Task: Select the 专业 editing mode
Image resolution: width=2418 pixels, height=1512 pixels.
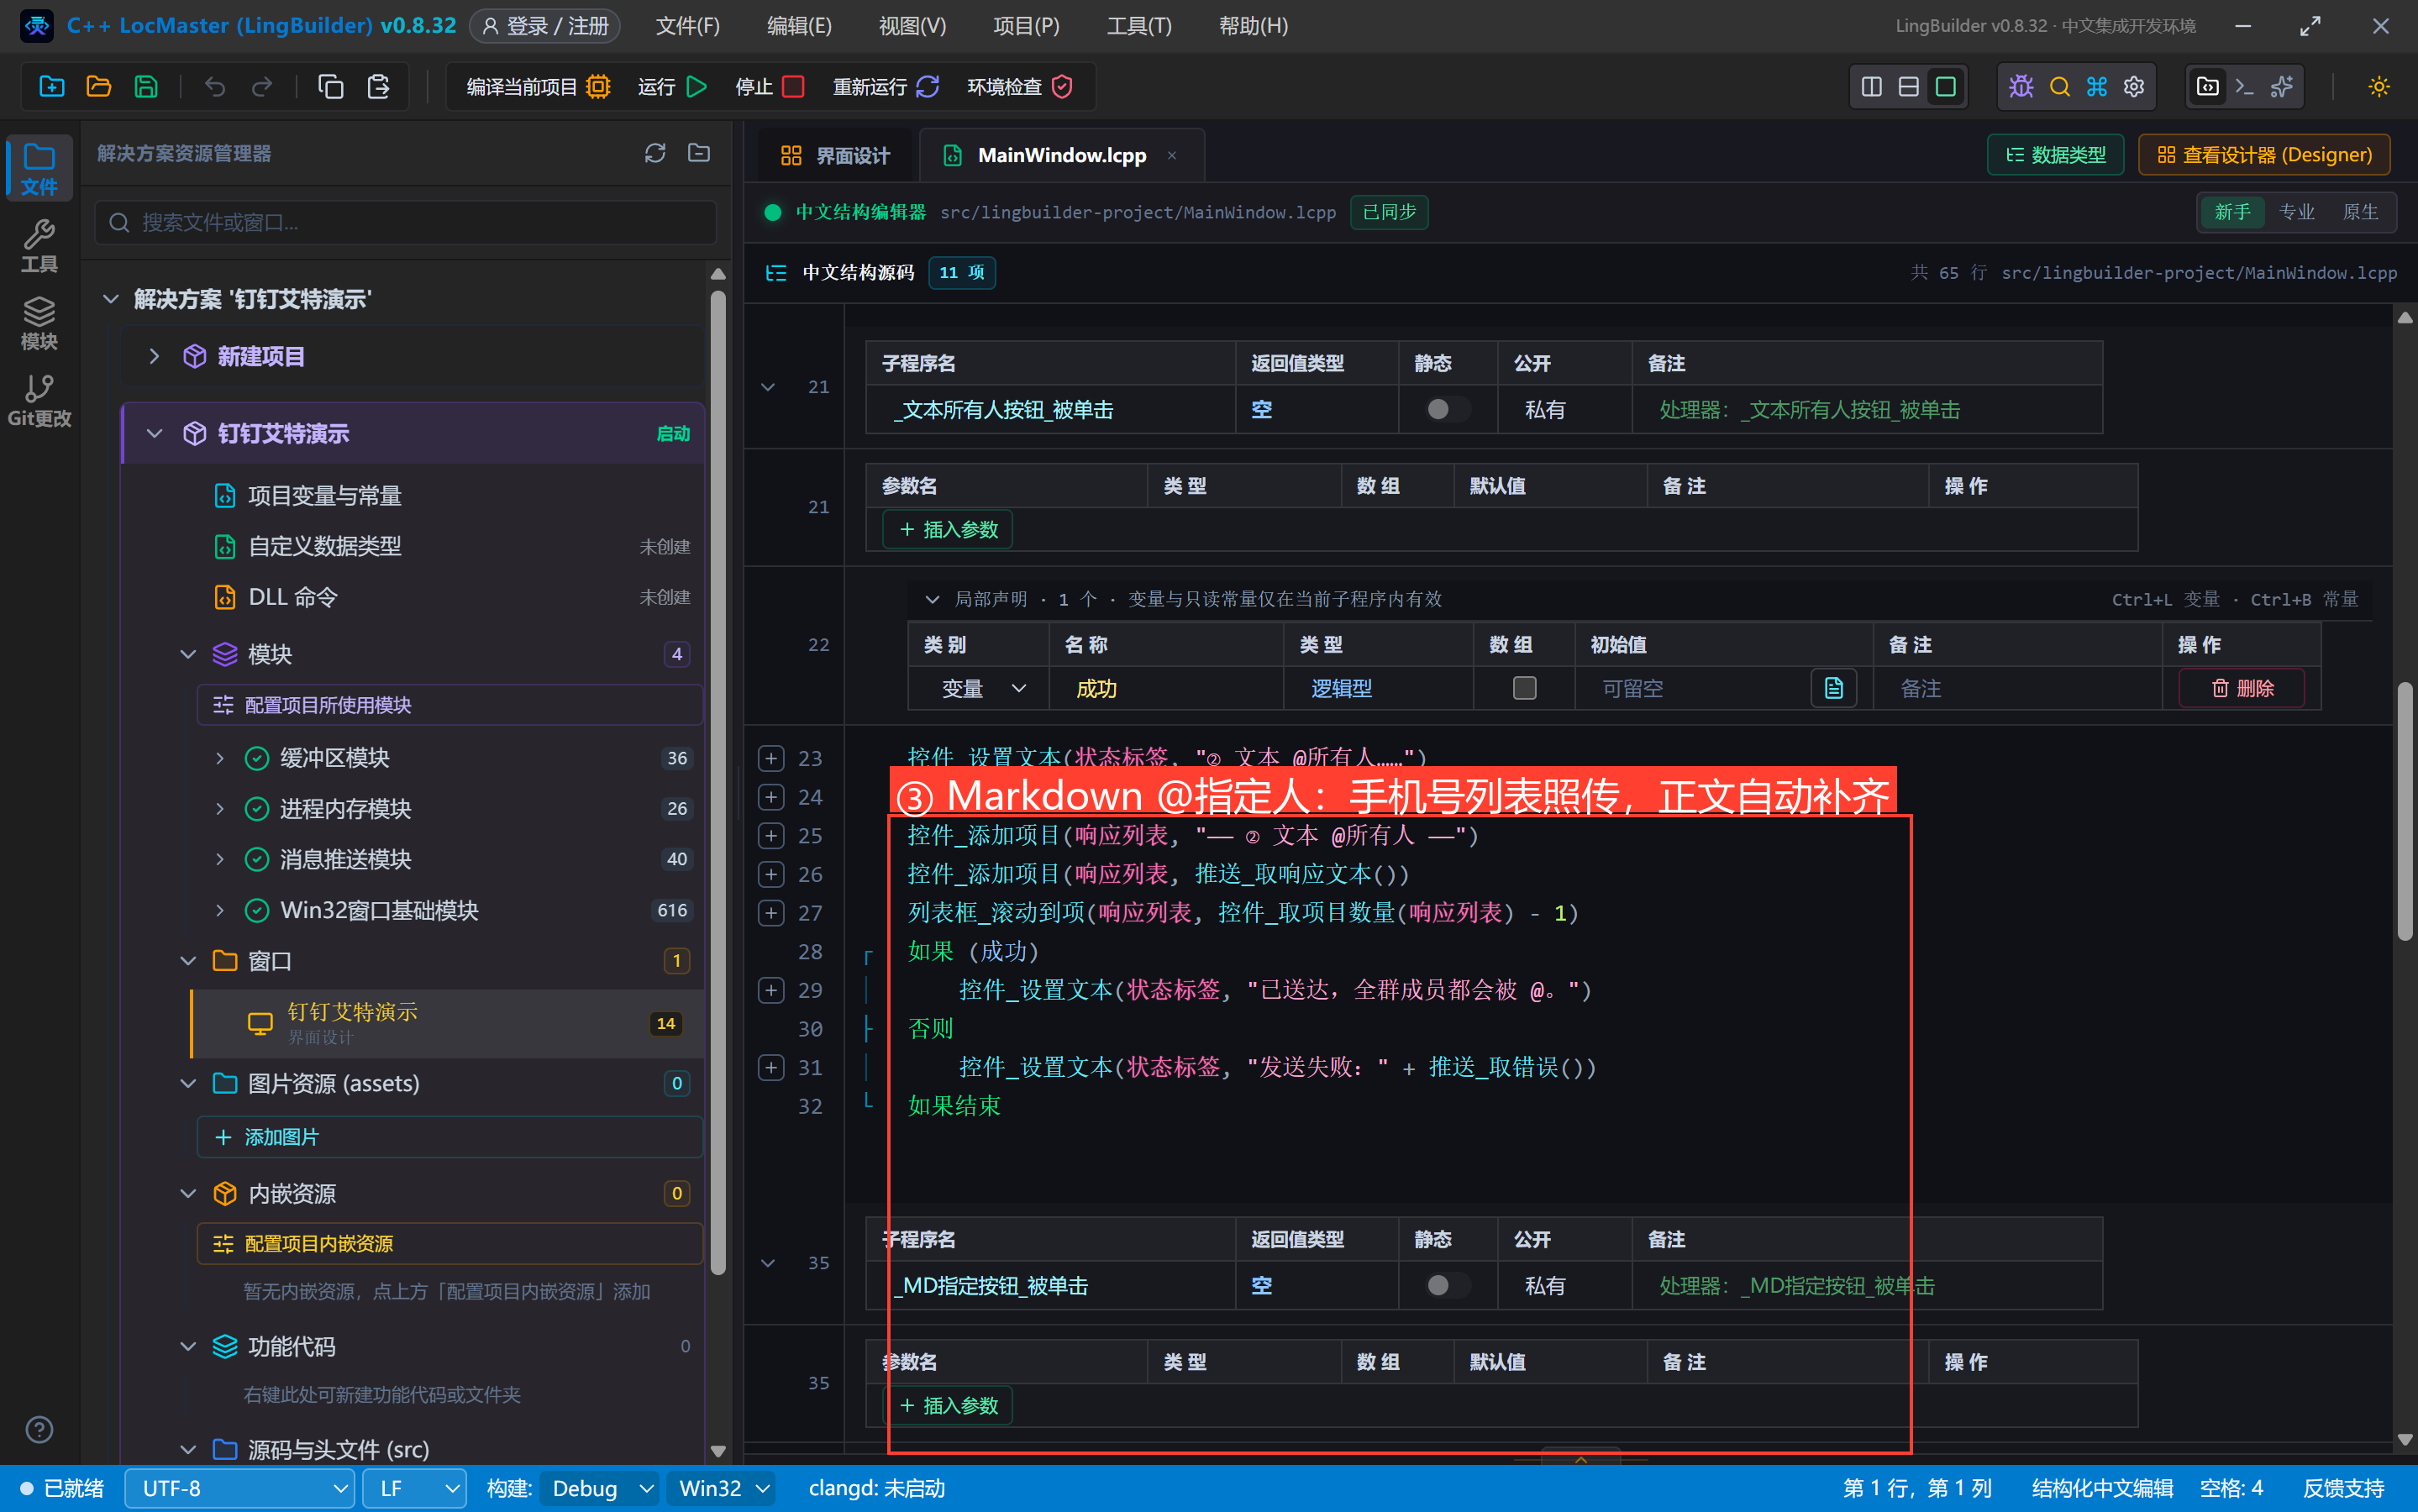Action: click(x=2296, y=212)
